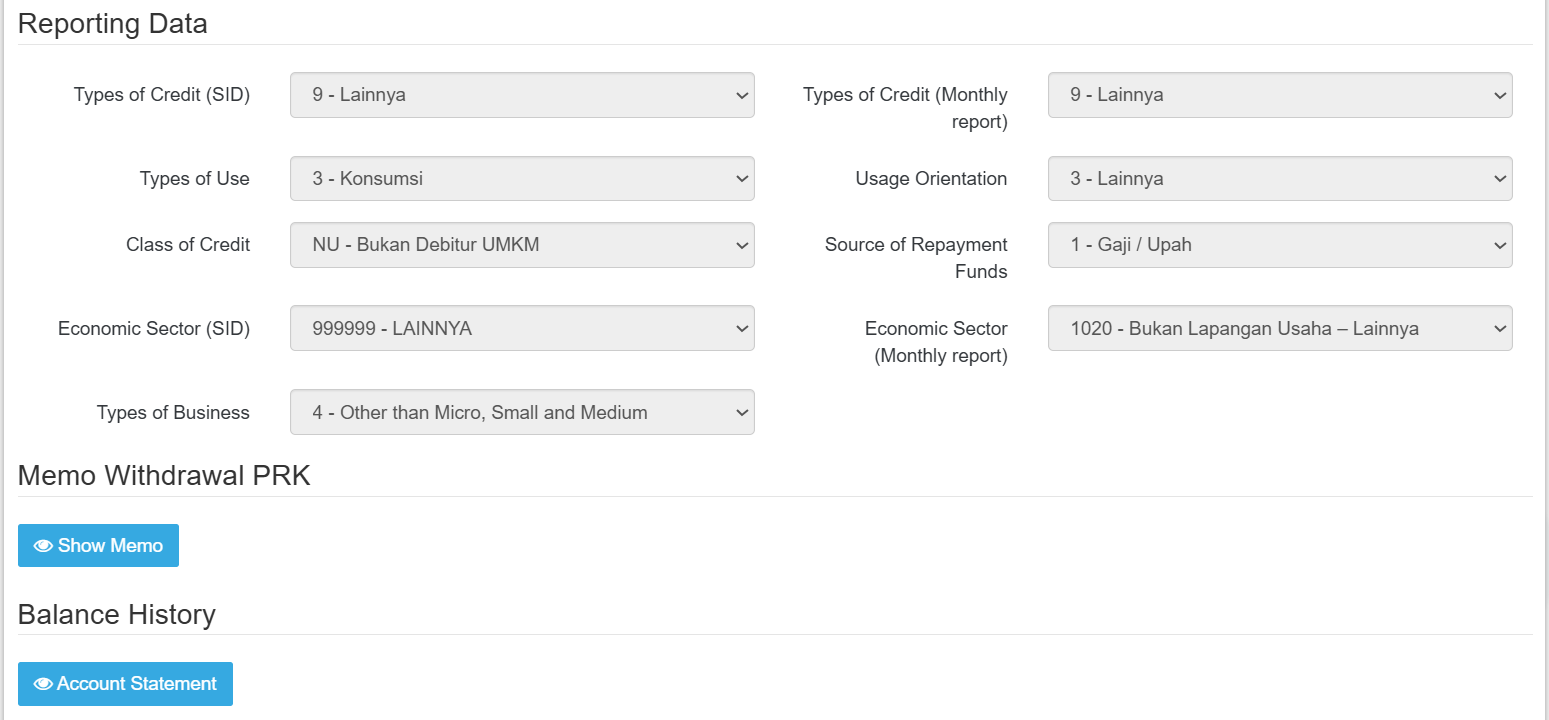The width and height of the screenshot is (1549, 720).
Task: Open the Types of Business dropdown
Action: [x=522, y=412]
